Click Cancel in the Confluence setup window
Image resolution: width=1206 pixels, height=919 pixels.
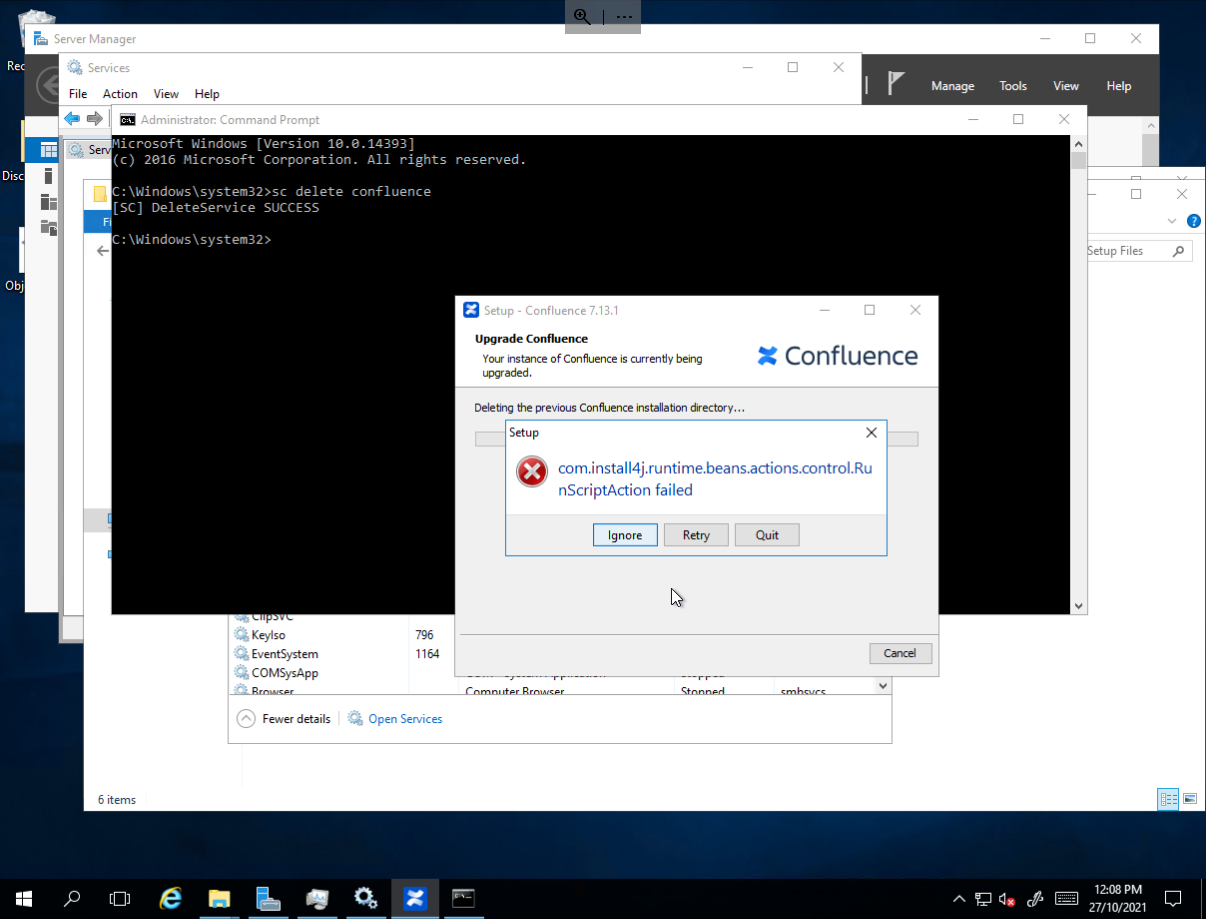click(x=900, y=653)
